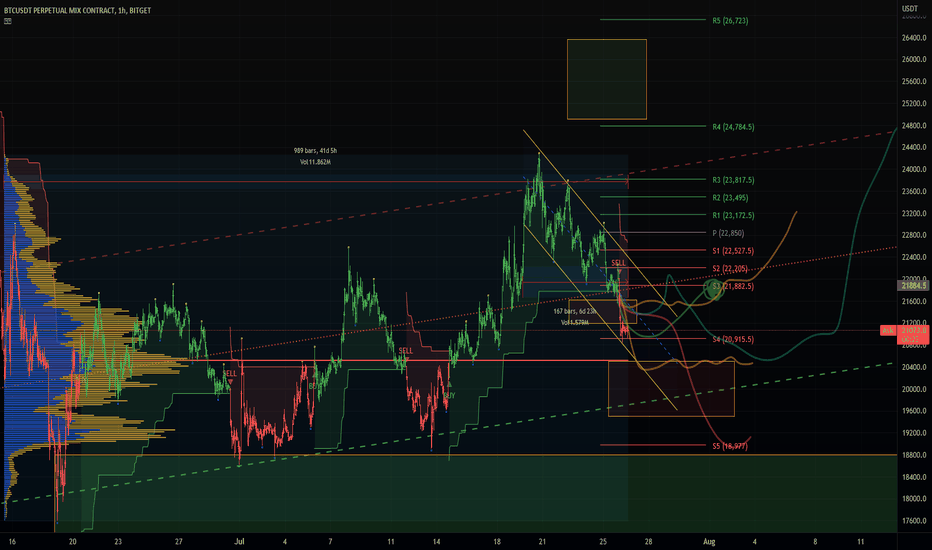Click the green circle marker on the S3 line
This screenshot has height=550, width=932.
[x=715, y=290]
